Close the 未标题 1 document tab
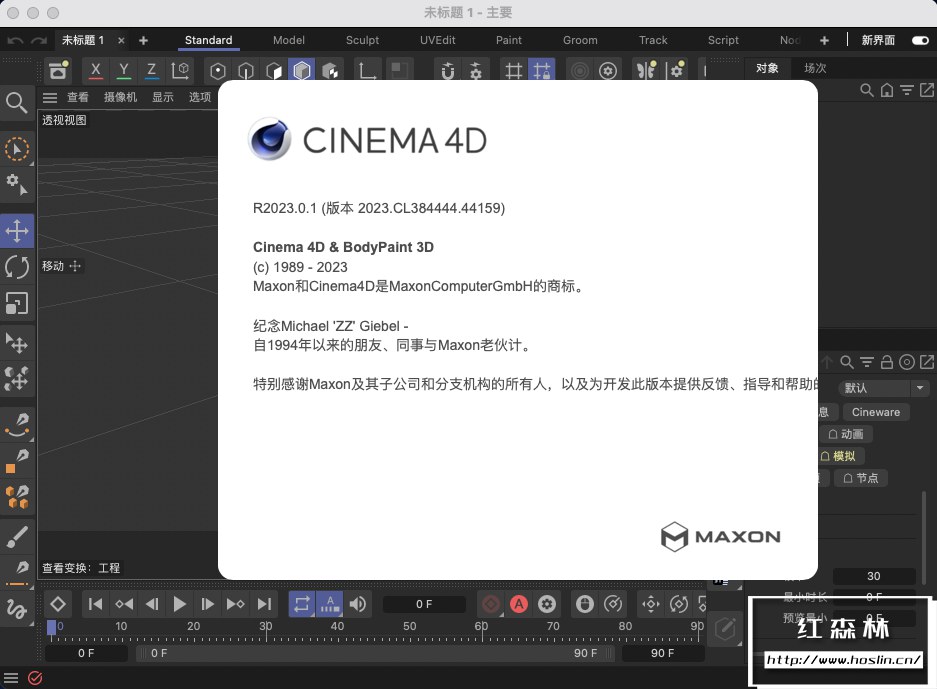Image resolution: width=937 pixels, height=689 pixels. pyautogui.click(x=121, y=41)
